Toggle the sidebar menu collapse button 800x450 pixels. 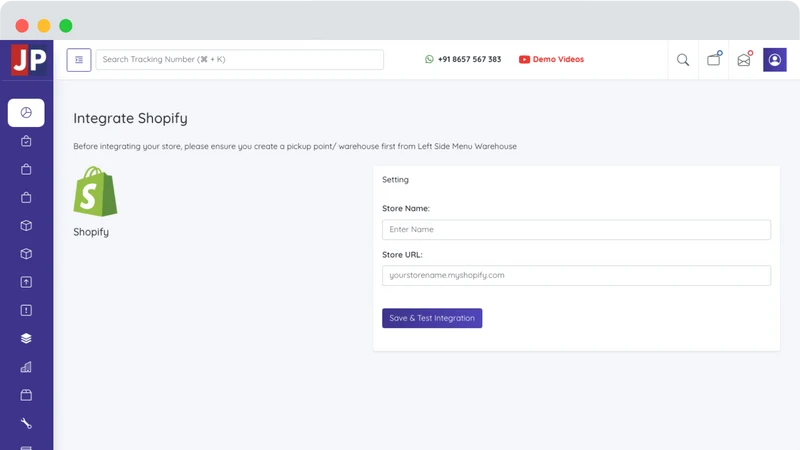pos(79,60)
